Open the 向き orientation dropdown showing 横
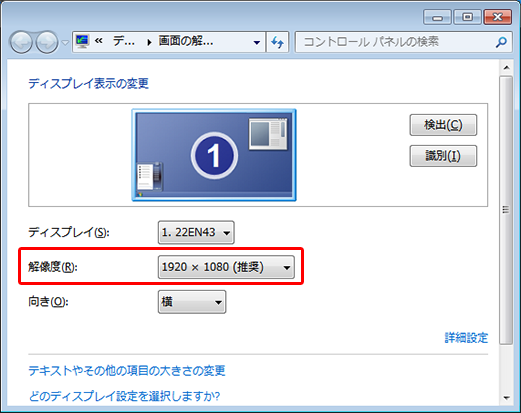521x413 pixels. 192,302
